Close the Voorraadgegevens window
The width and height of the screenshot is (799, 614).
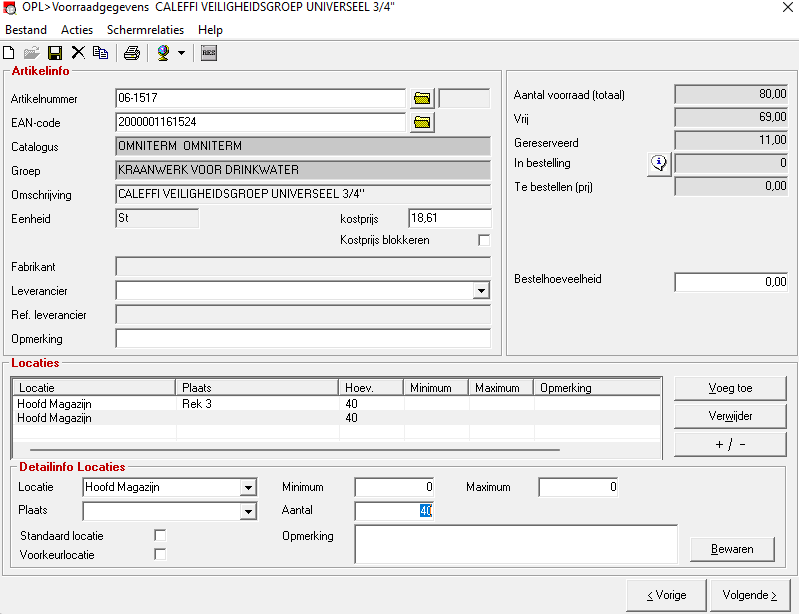point(787,7)
